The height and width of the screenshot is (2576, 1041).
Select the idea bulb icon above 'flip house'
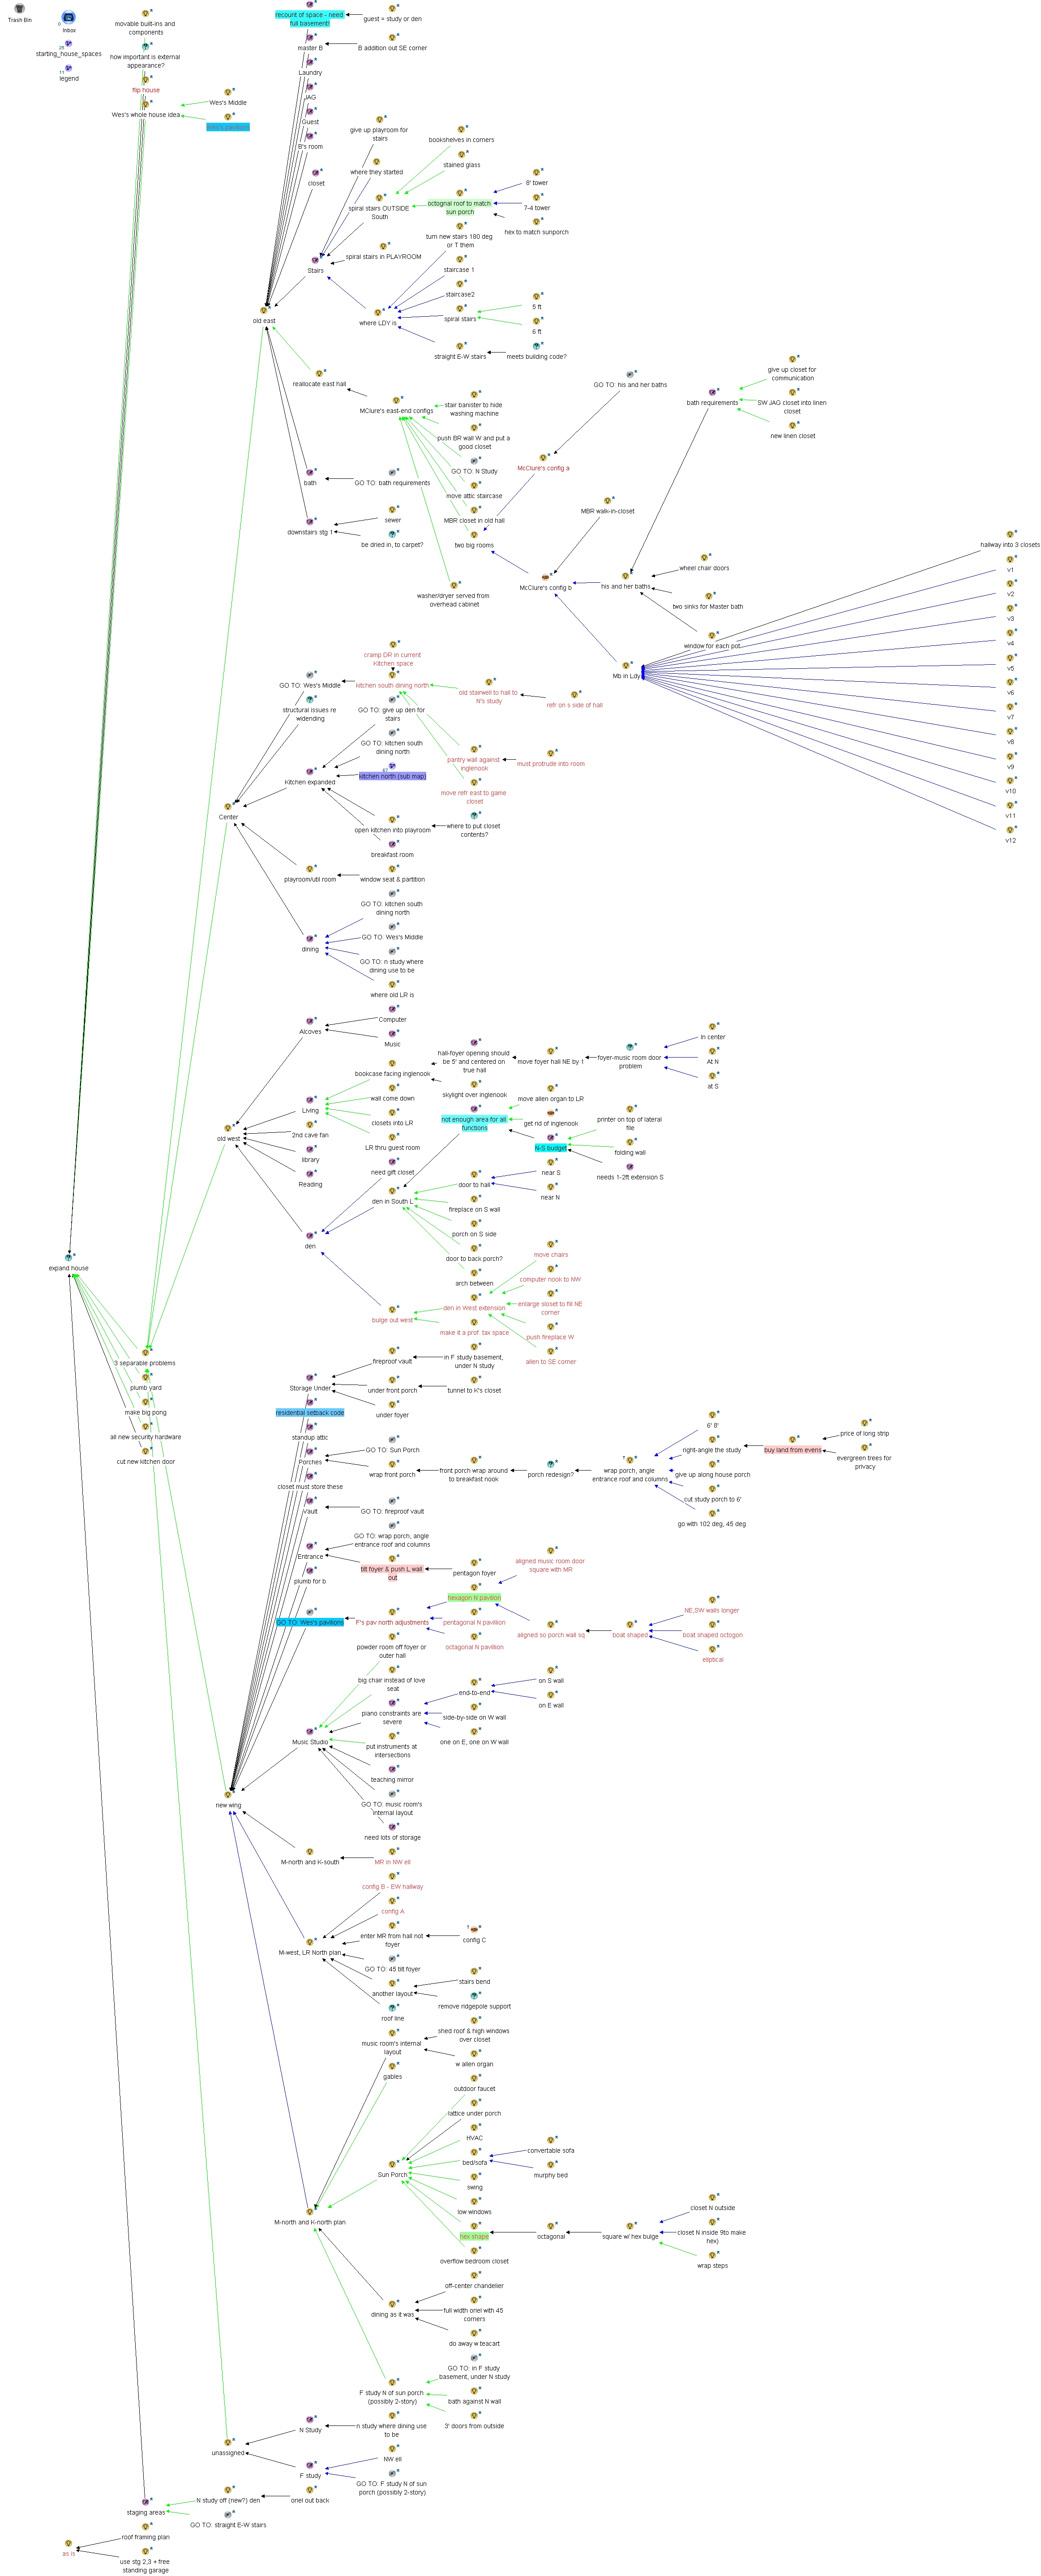[145, 80]
